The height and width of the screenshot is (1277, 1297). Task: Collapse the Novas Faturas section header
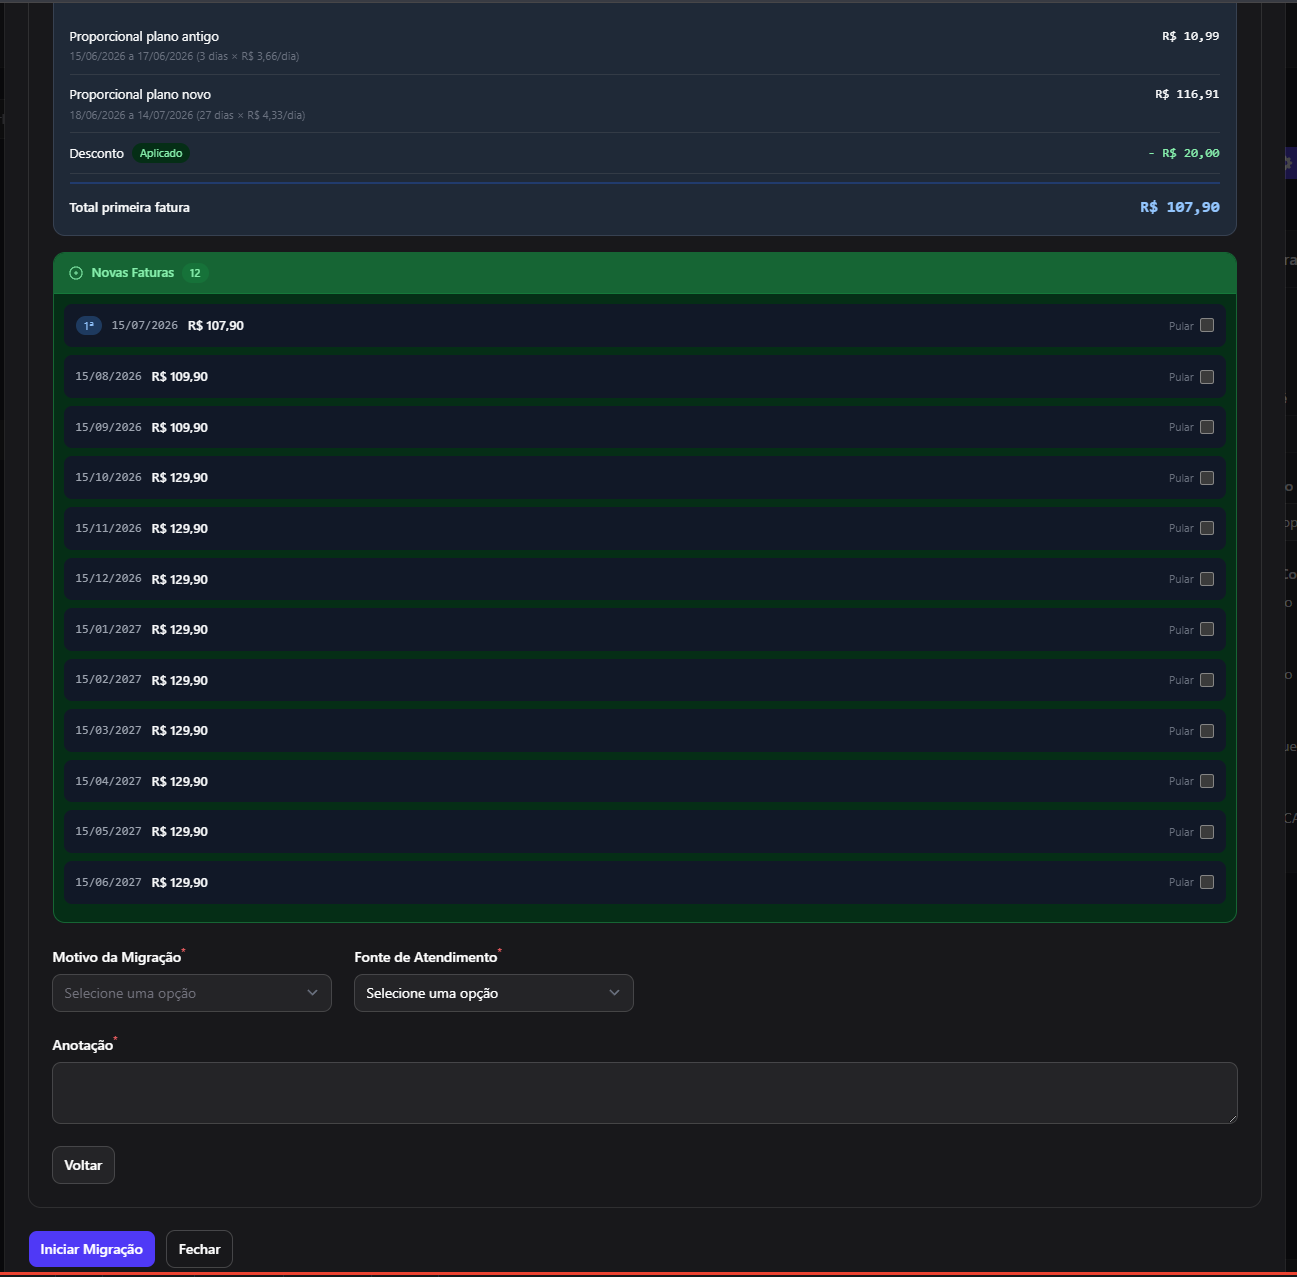[x=645, y=273]
